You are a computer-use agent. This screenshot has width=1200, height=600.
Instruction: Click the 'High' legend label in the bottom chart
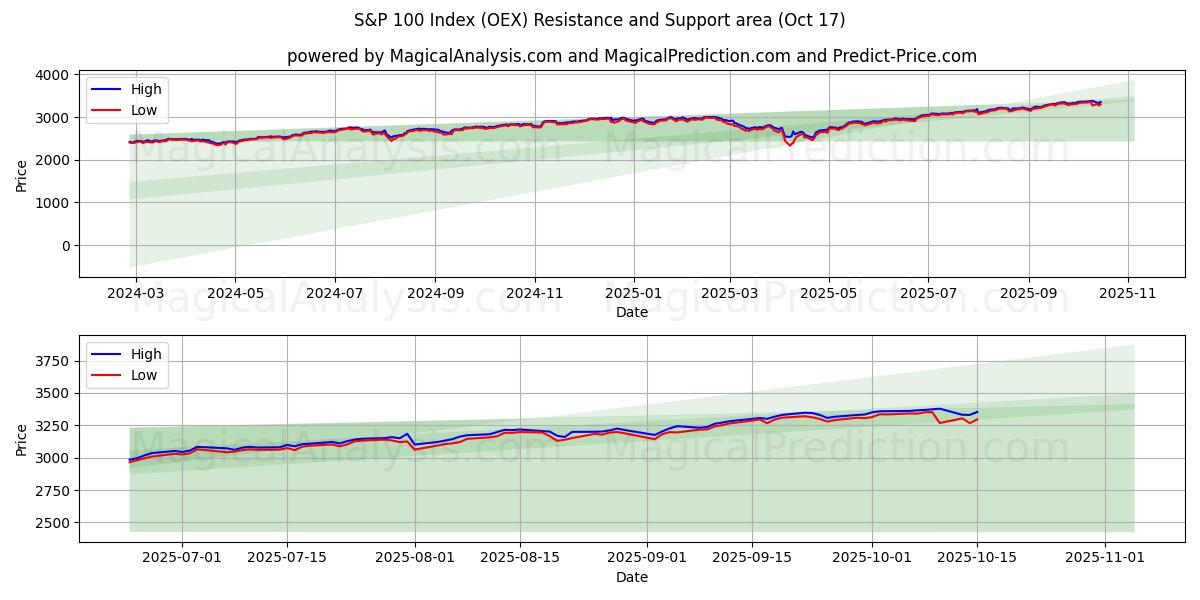tap(146, 354)
